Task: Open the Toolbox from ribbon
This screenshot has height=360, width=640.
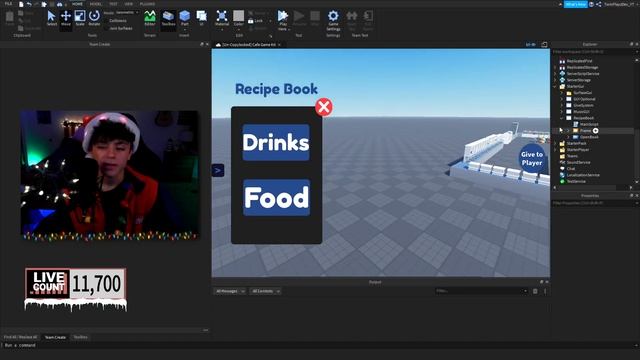Action: 168,19
